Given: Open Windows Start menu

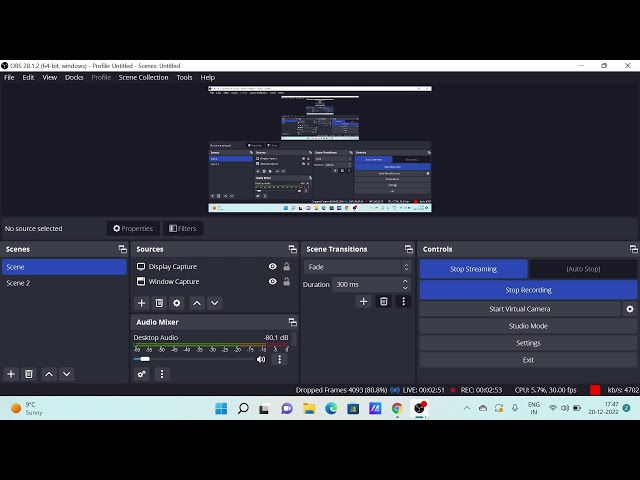Looking at the screenshot, I should tap(221, 408).
